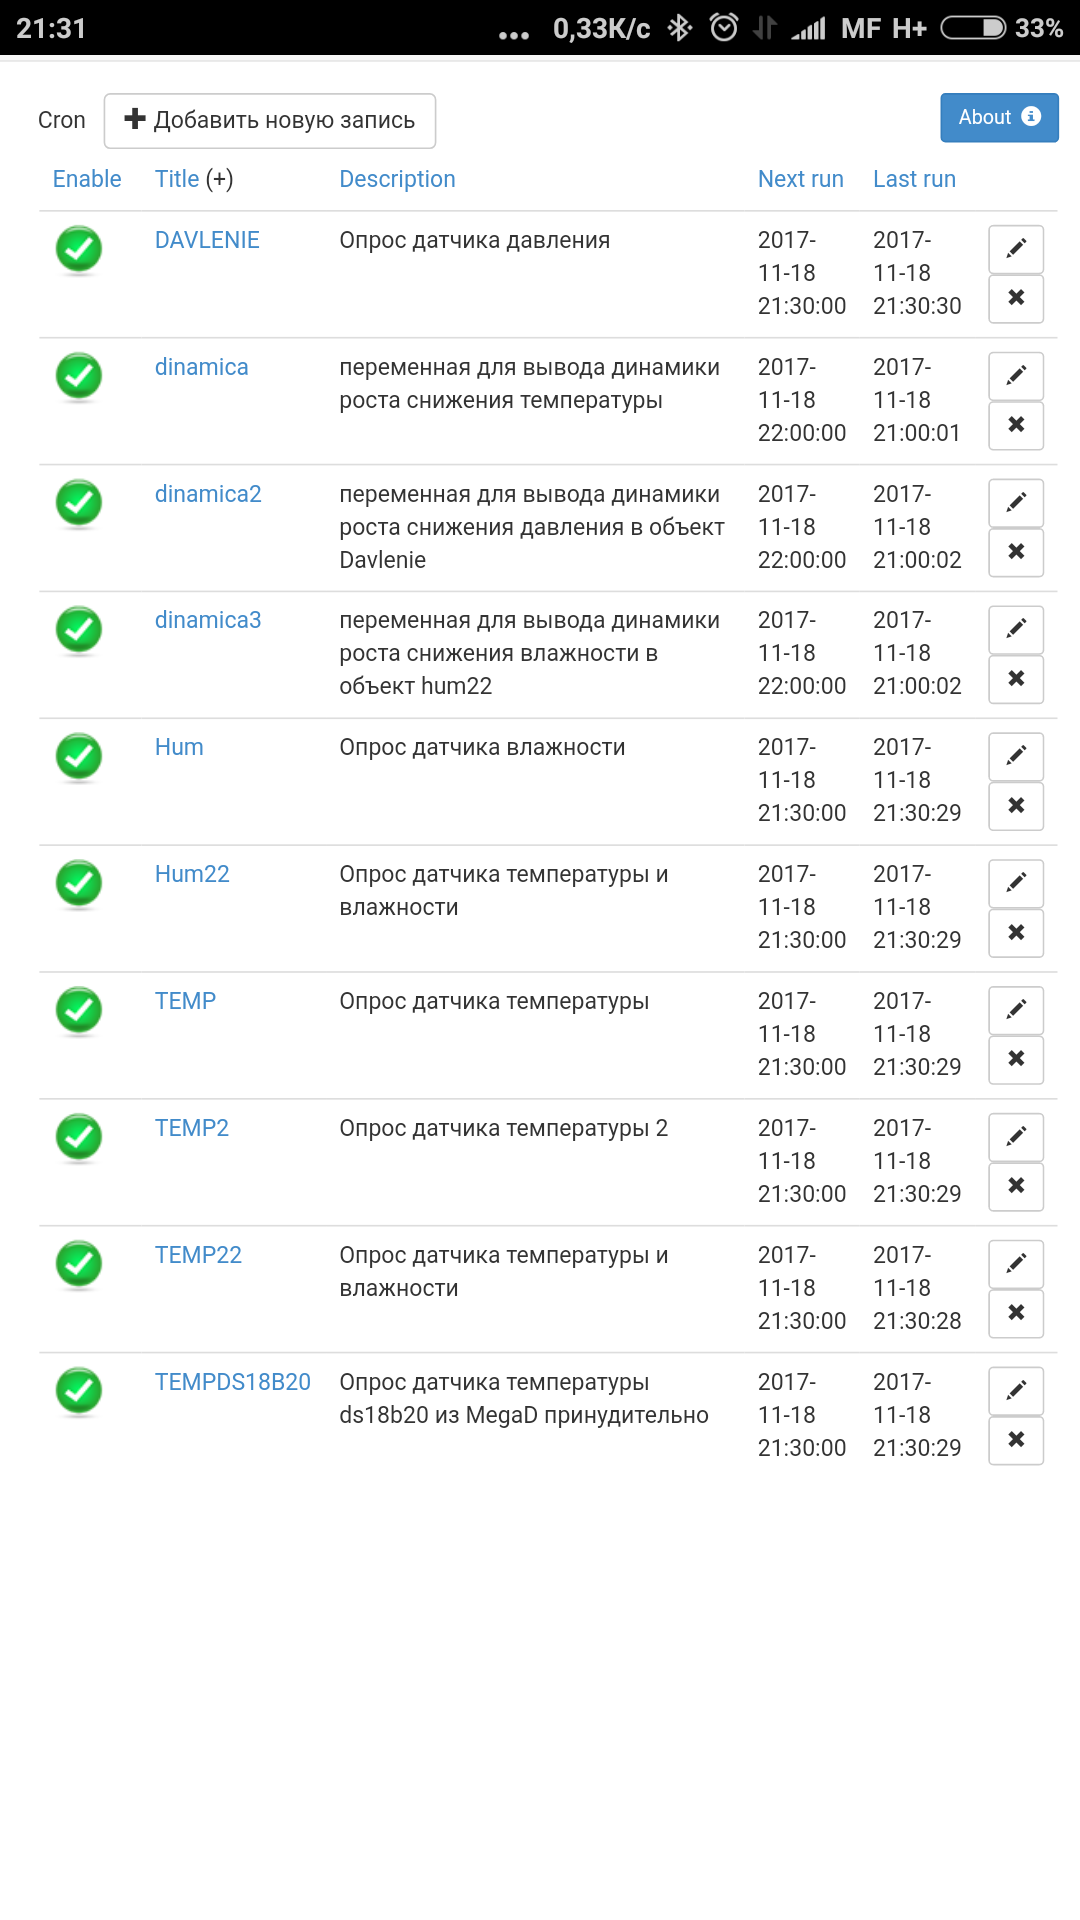The height and width of the screenshot is (1920, 1080).
Task: Click pencil icon for TEMP22 row
Action: coord(1016,1264)
